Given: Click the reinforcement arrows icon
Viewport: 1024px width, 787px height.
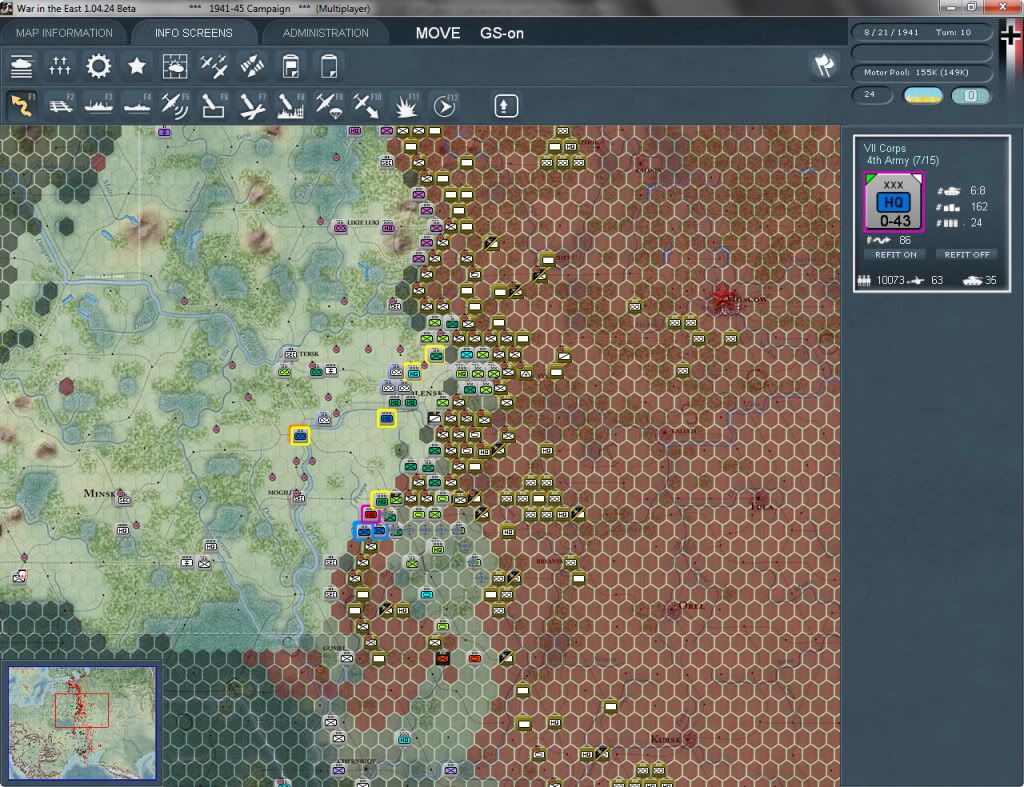Looking at the screenshot, I should click(252, 66).
